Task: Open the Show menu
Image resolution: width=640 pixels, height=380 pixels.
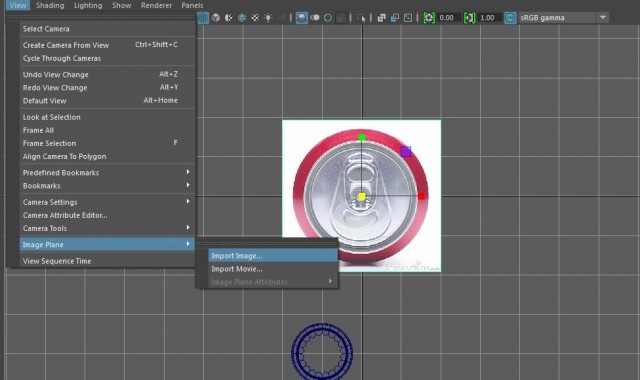Action: (122, 5)
